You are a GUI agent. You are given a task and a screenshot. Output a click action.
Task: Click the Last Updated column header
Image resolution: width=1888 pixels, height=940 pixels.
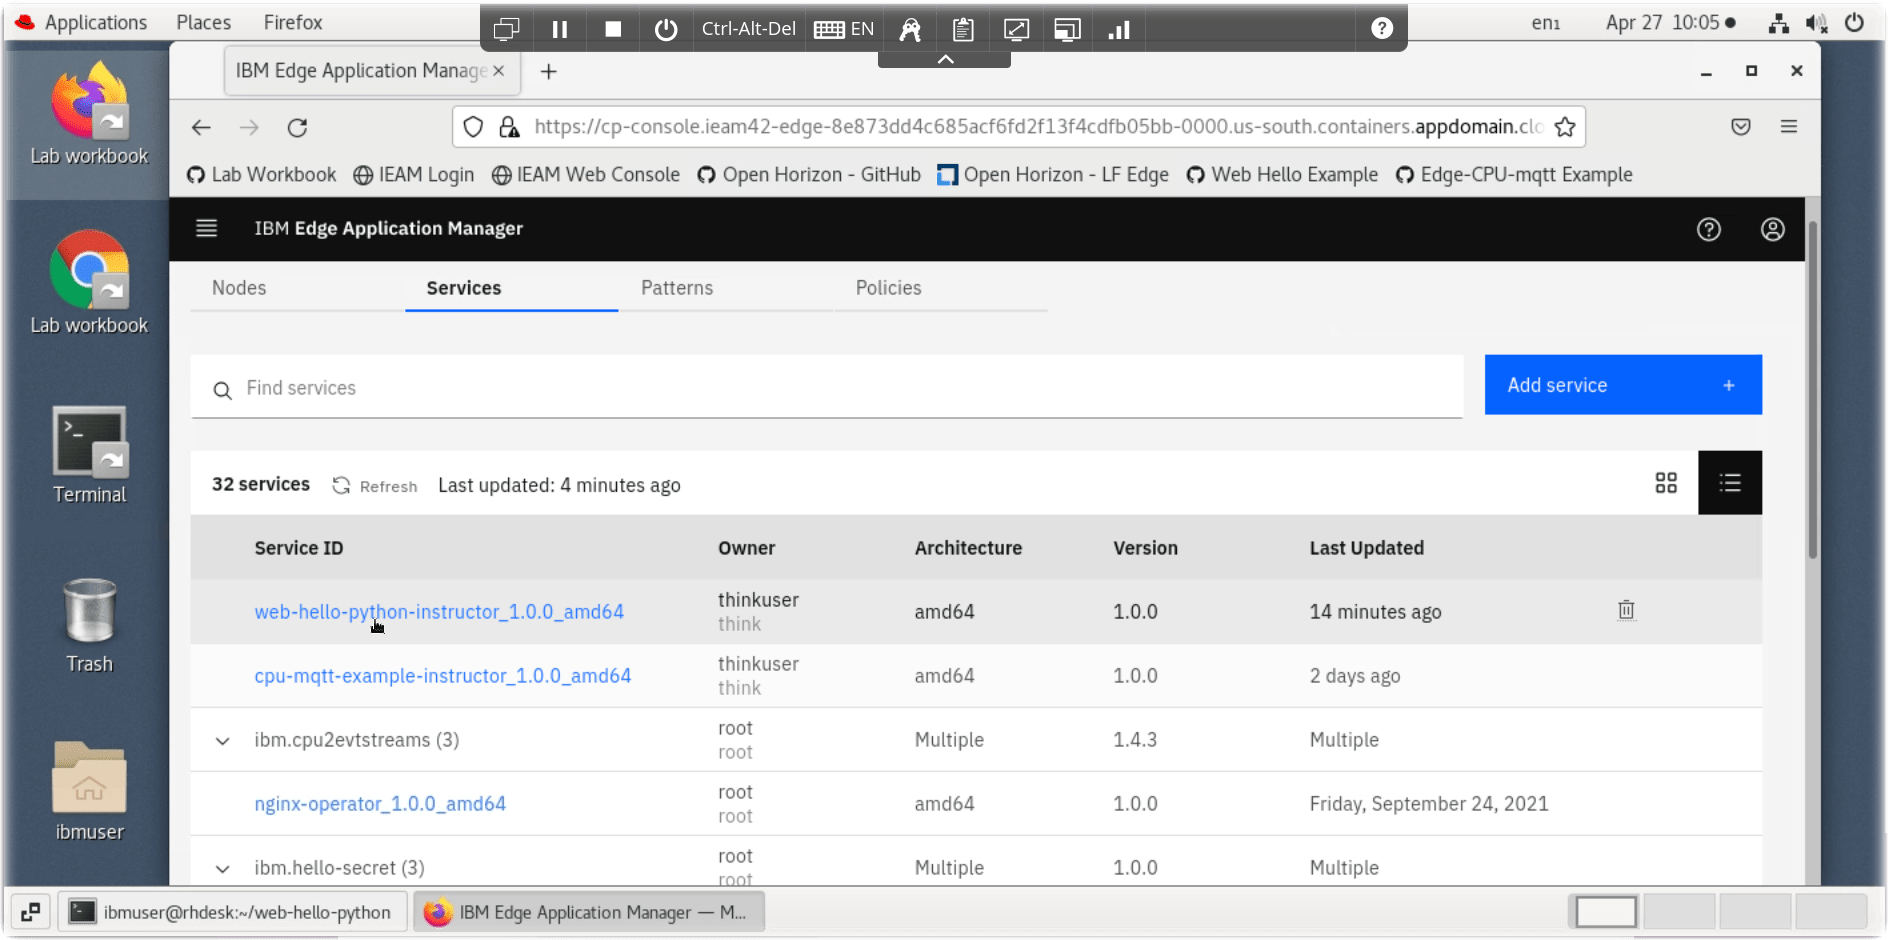(1367, 548)
